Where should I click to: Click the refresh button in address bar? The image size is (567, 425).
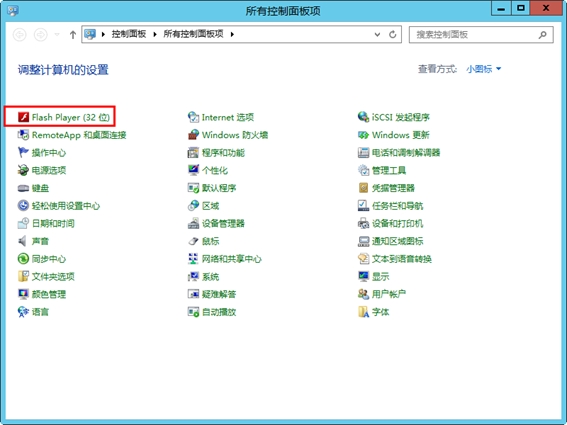tap(393, 35)
